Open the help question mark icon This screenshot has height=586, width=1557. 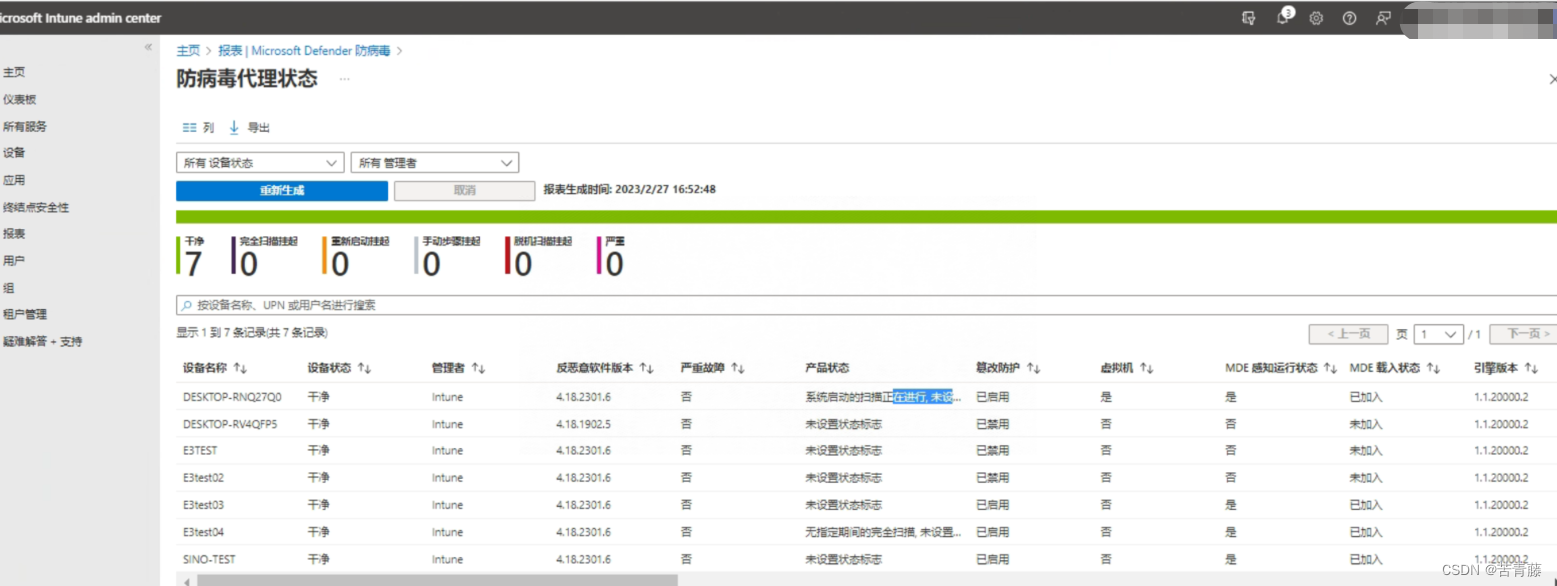point(1349,18)
